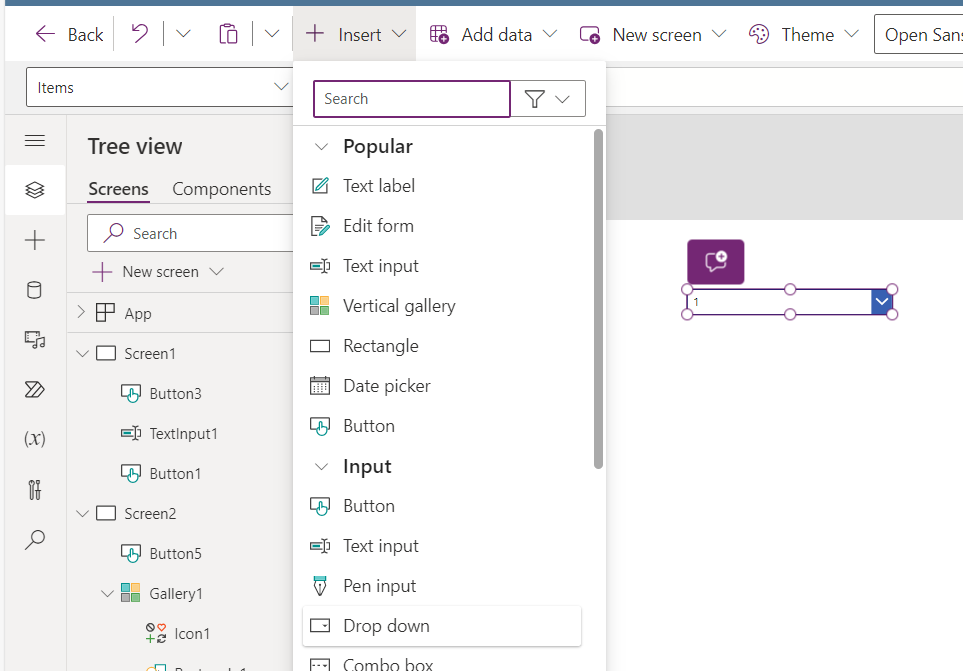Go back with the Back arrow
The height and width of the screenshot is (671, 963).
(x=69, y=34)
